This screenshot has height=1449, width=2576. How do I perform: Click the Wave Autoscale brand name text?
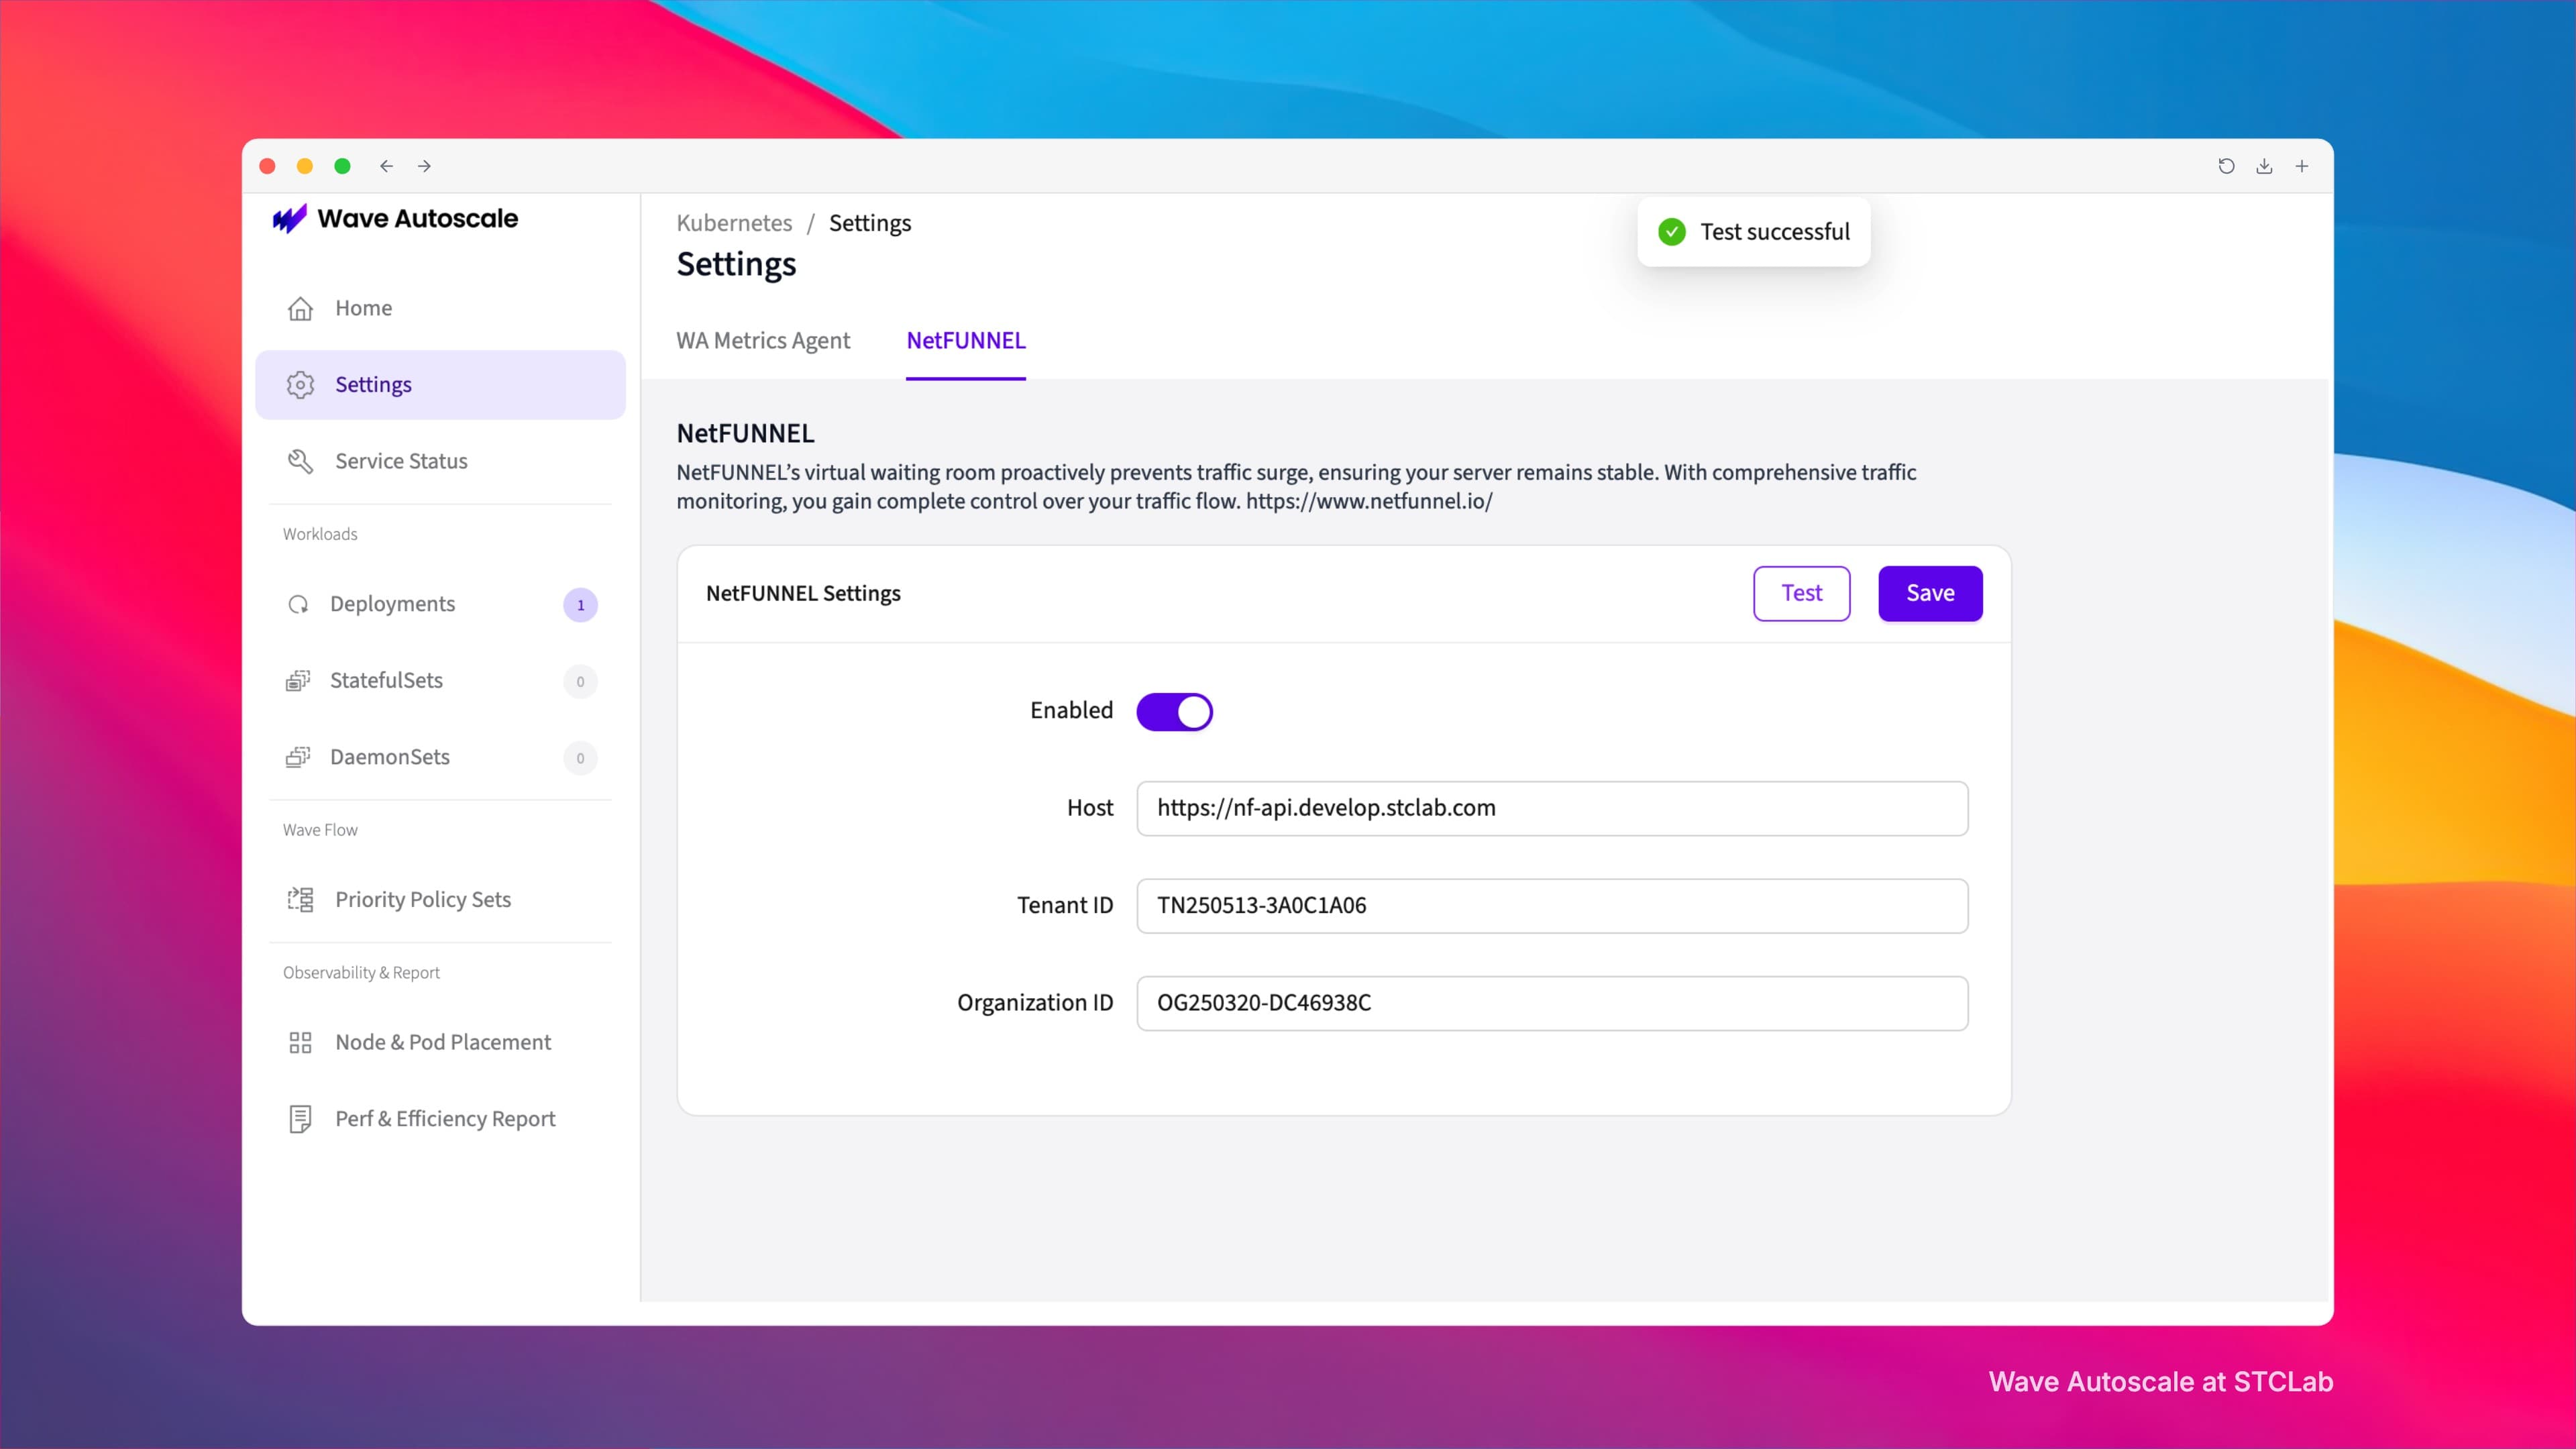[418, 218]
